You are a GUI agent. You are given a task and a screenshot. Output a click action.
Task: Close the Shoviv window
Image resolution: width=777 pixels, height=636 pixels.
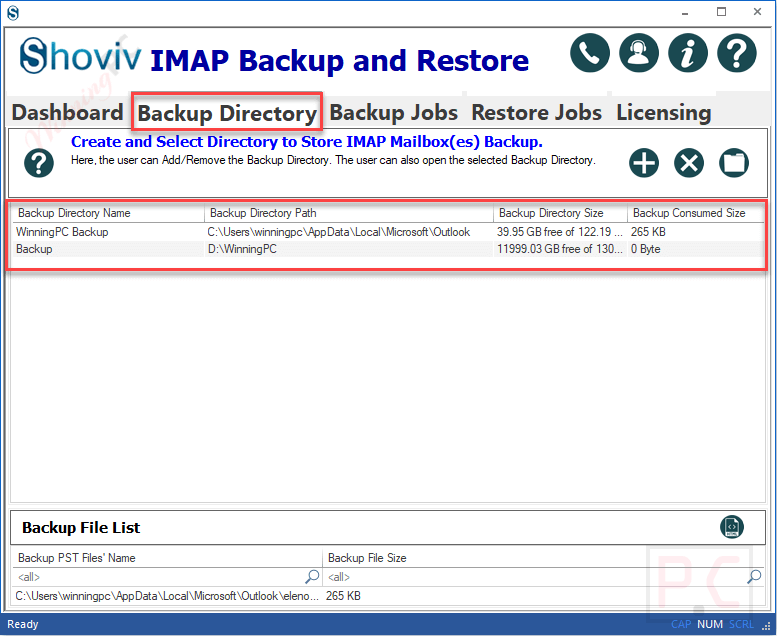[x=758, y=12]
